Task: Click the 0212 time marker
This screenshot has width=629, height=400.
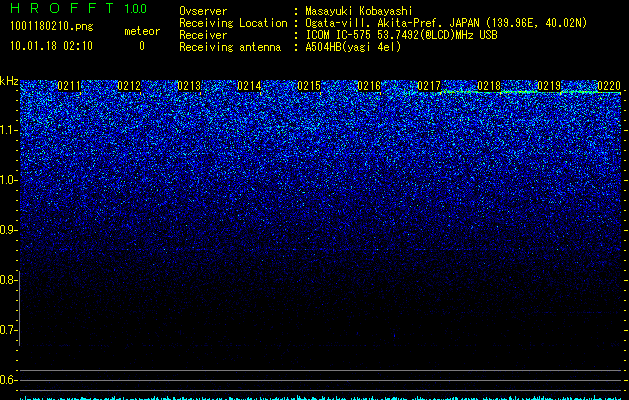Action: pos(129,86)
